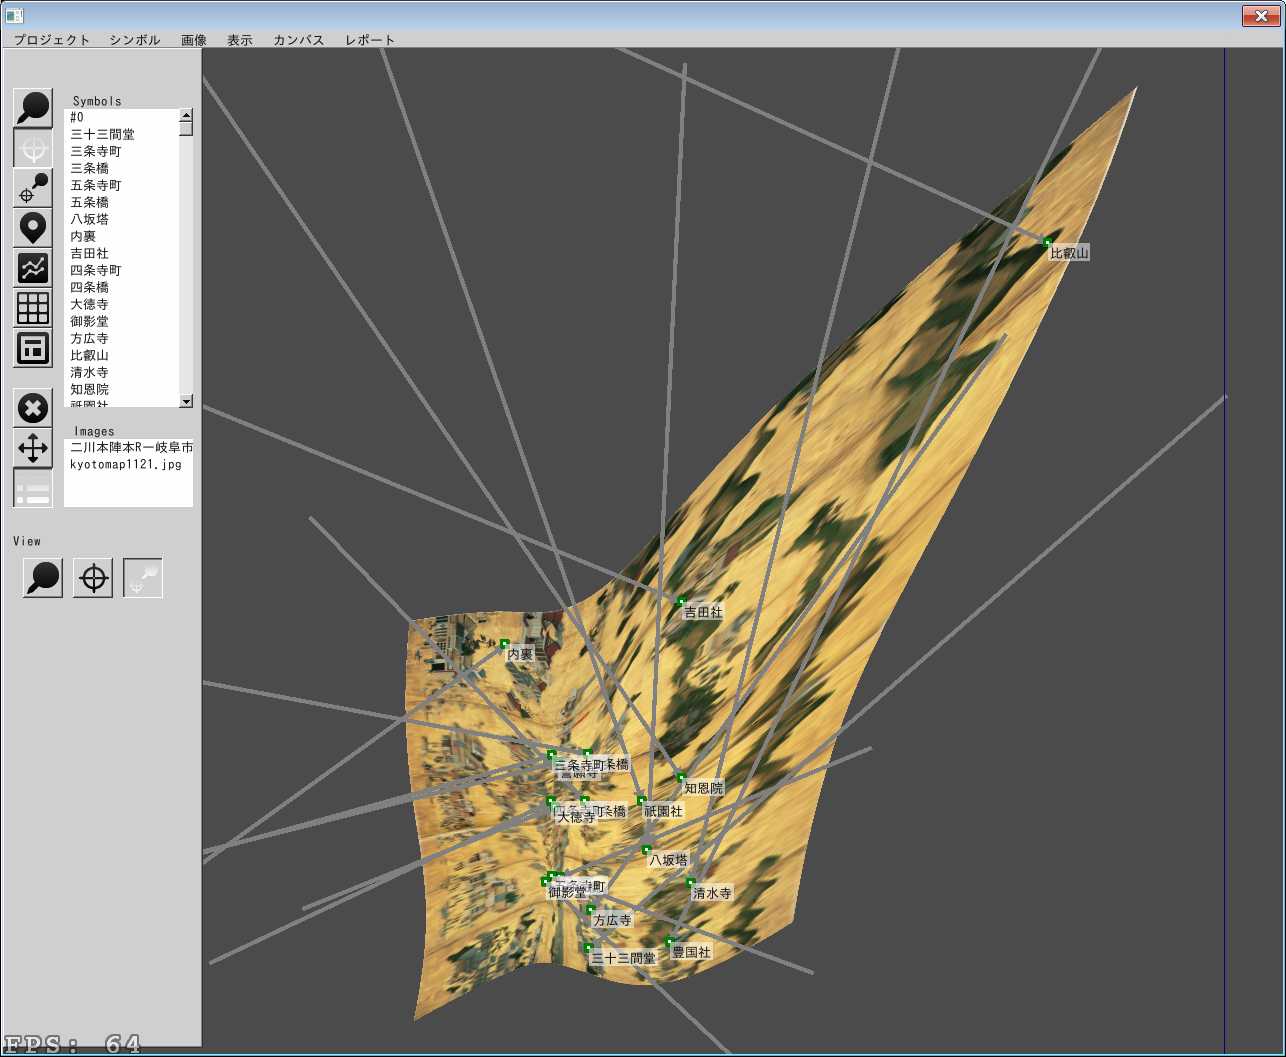This screenshot has width=1286, height=1057.
Task: Select #0 in the Symbols list
Action: tap(122, 117)
